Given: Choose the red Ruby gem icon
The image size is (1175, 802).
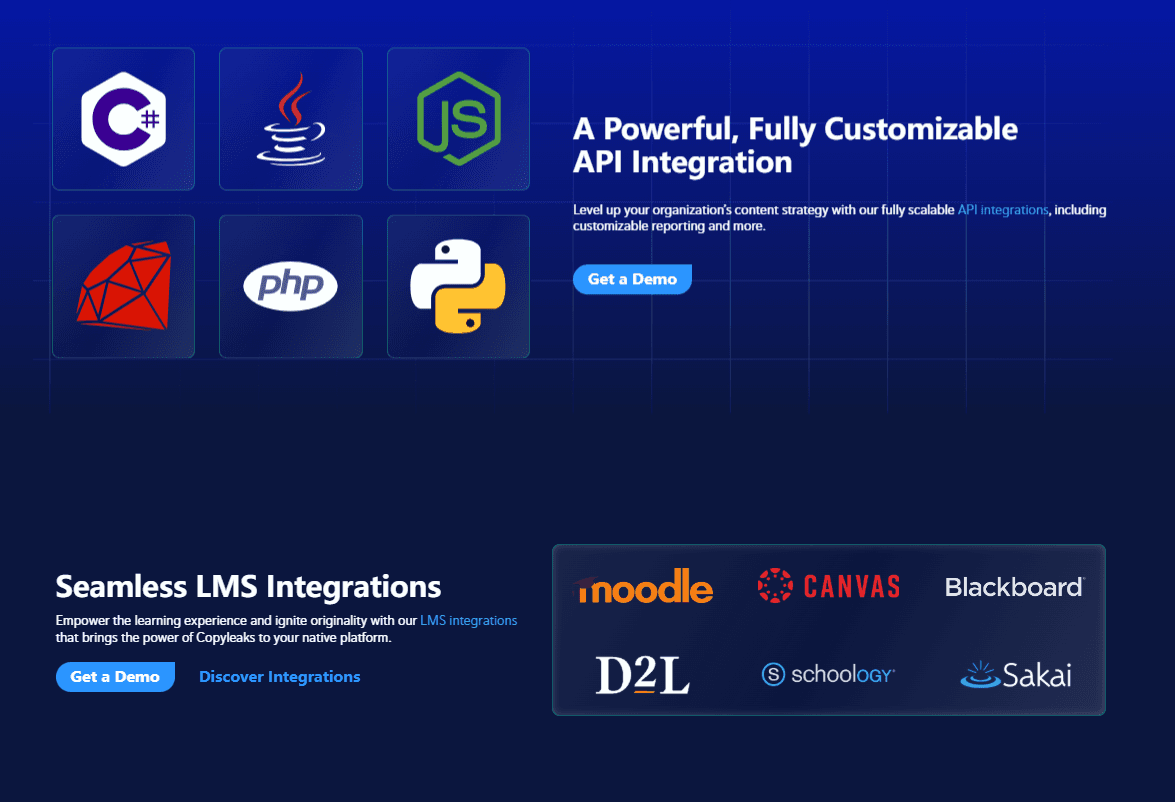Looking at the screenshot, I should pos(123,286).
